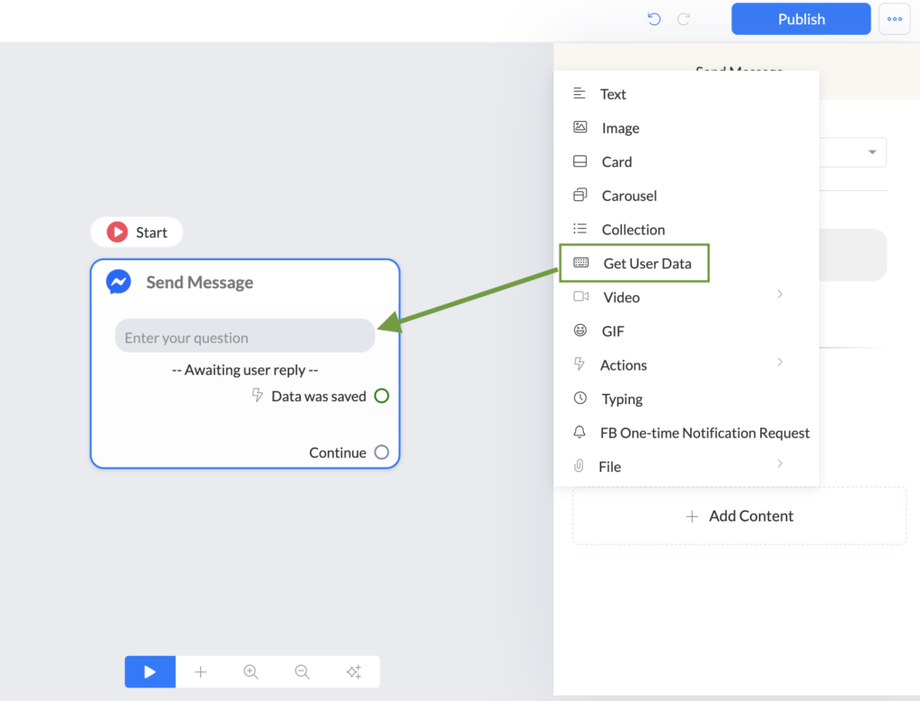Click the red Start play icon
This screenshot has height=701, width=920.
[117, 232]
